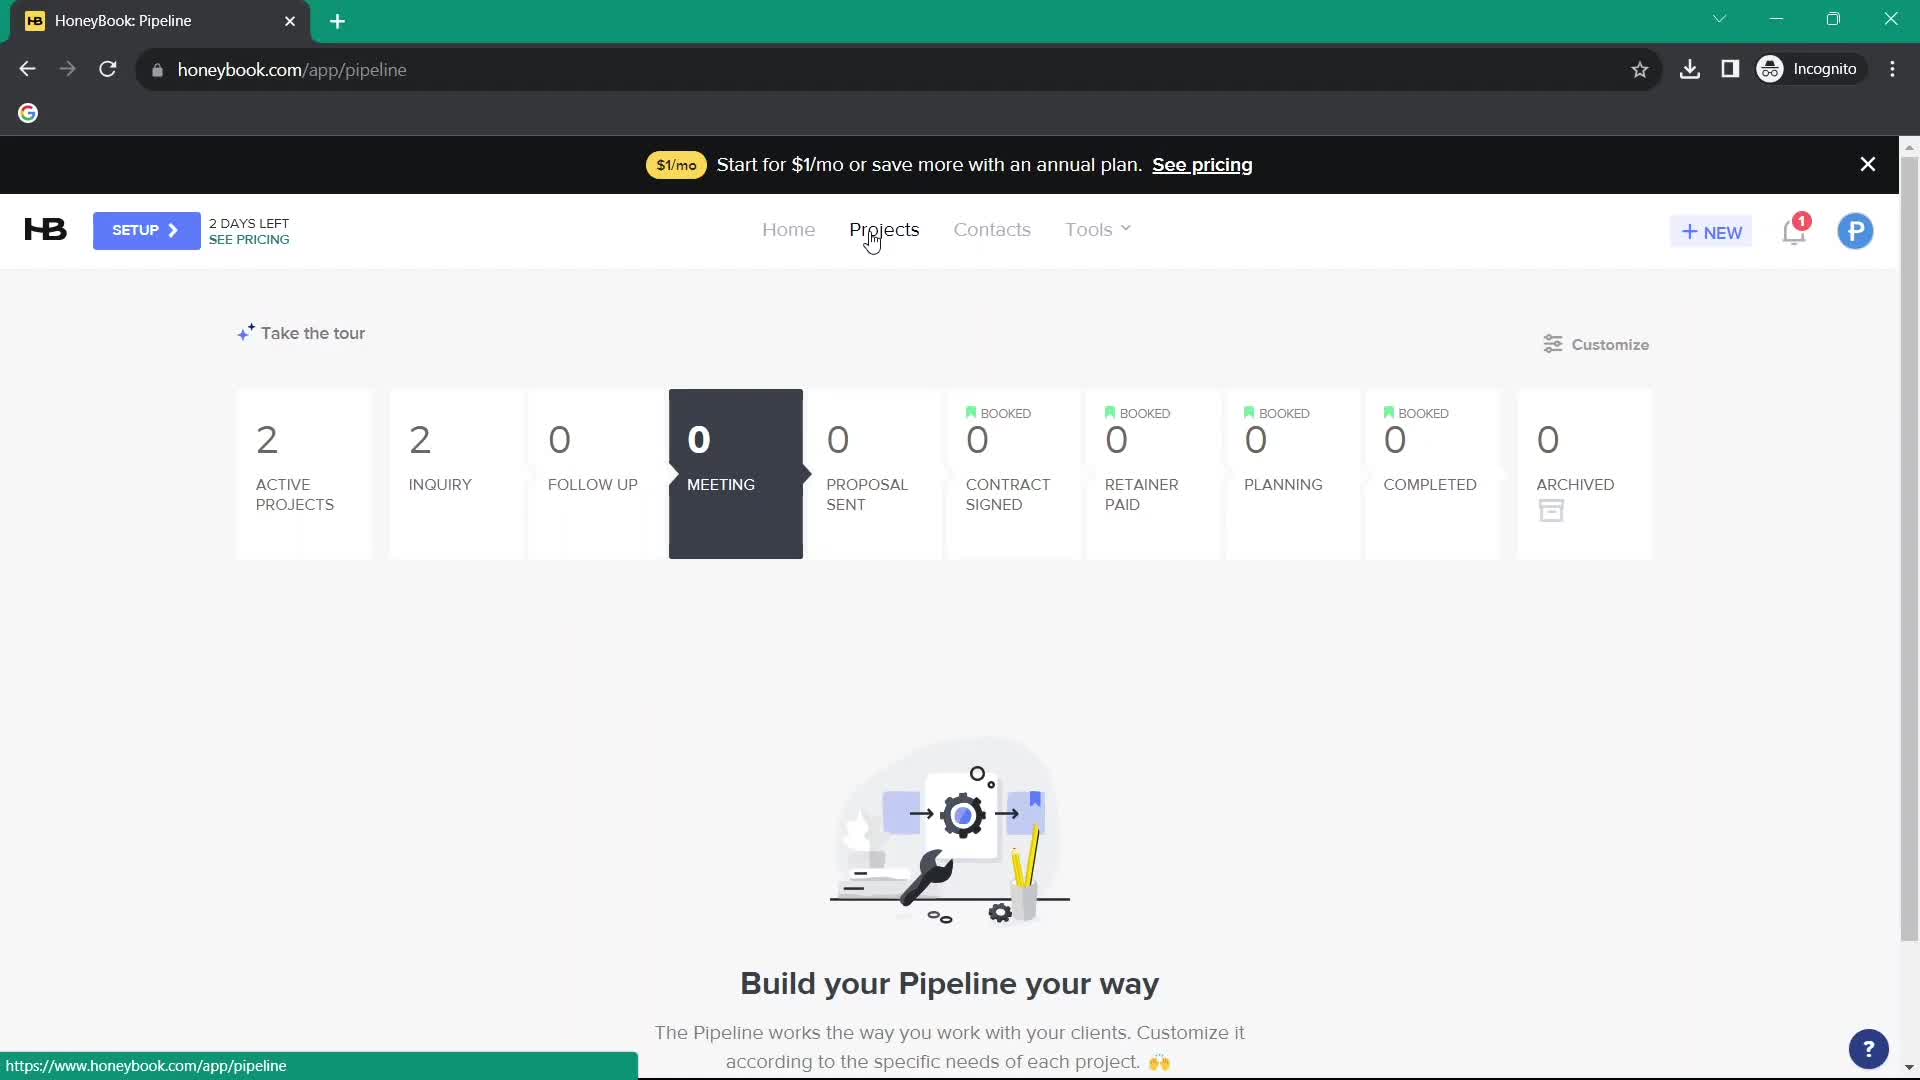Image resolution: width=1920 pixels, height=1080 pixels.
Task: Click the Customize sliders icon
Action: click(1552, 344)
